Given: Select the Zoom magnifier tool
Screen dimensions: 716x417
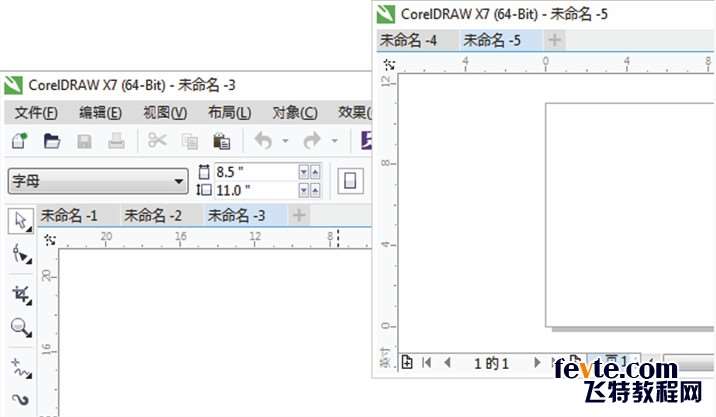Looking at the screenshot, I should click(21, 327).
